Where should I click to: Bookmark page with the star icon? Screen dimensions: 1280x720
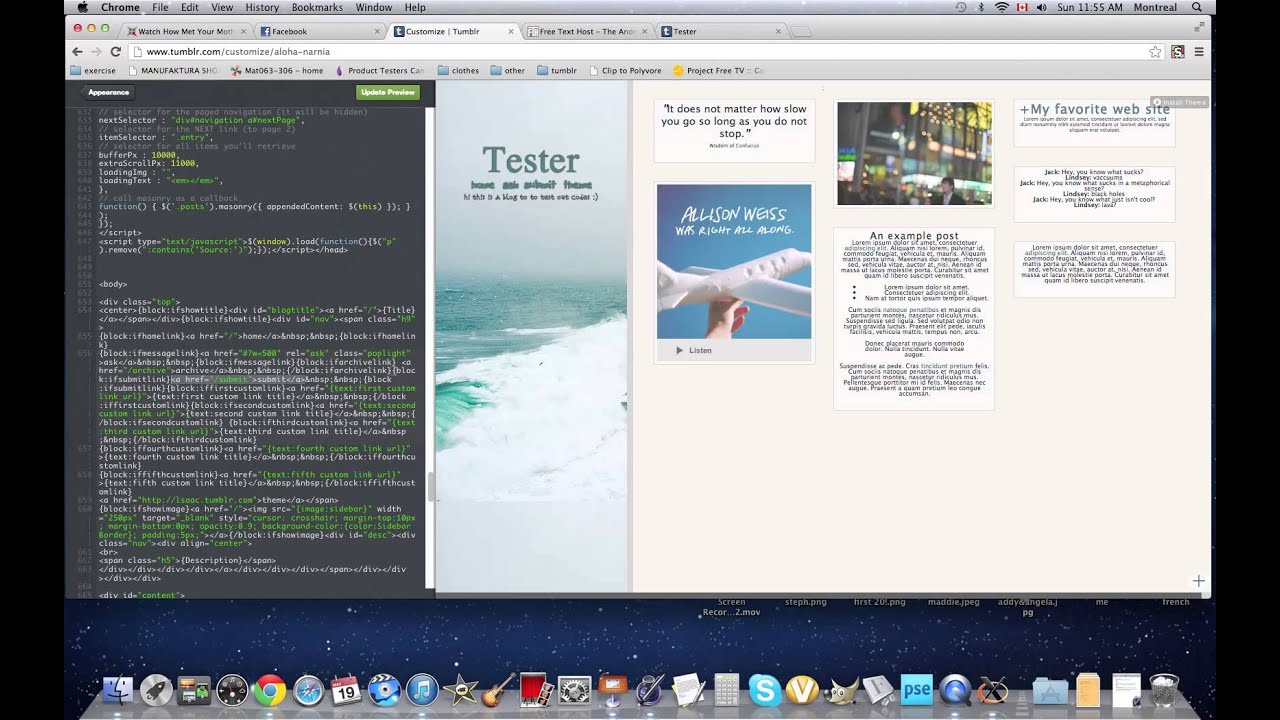(x=1155, y=51)
